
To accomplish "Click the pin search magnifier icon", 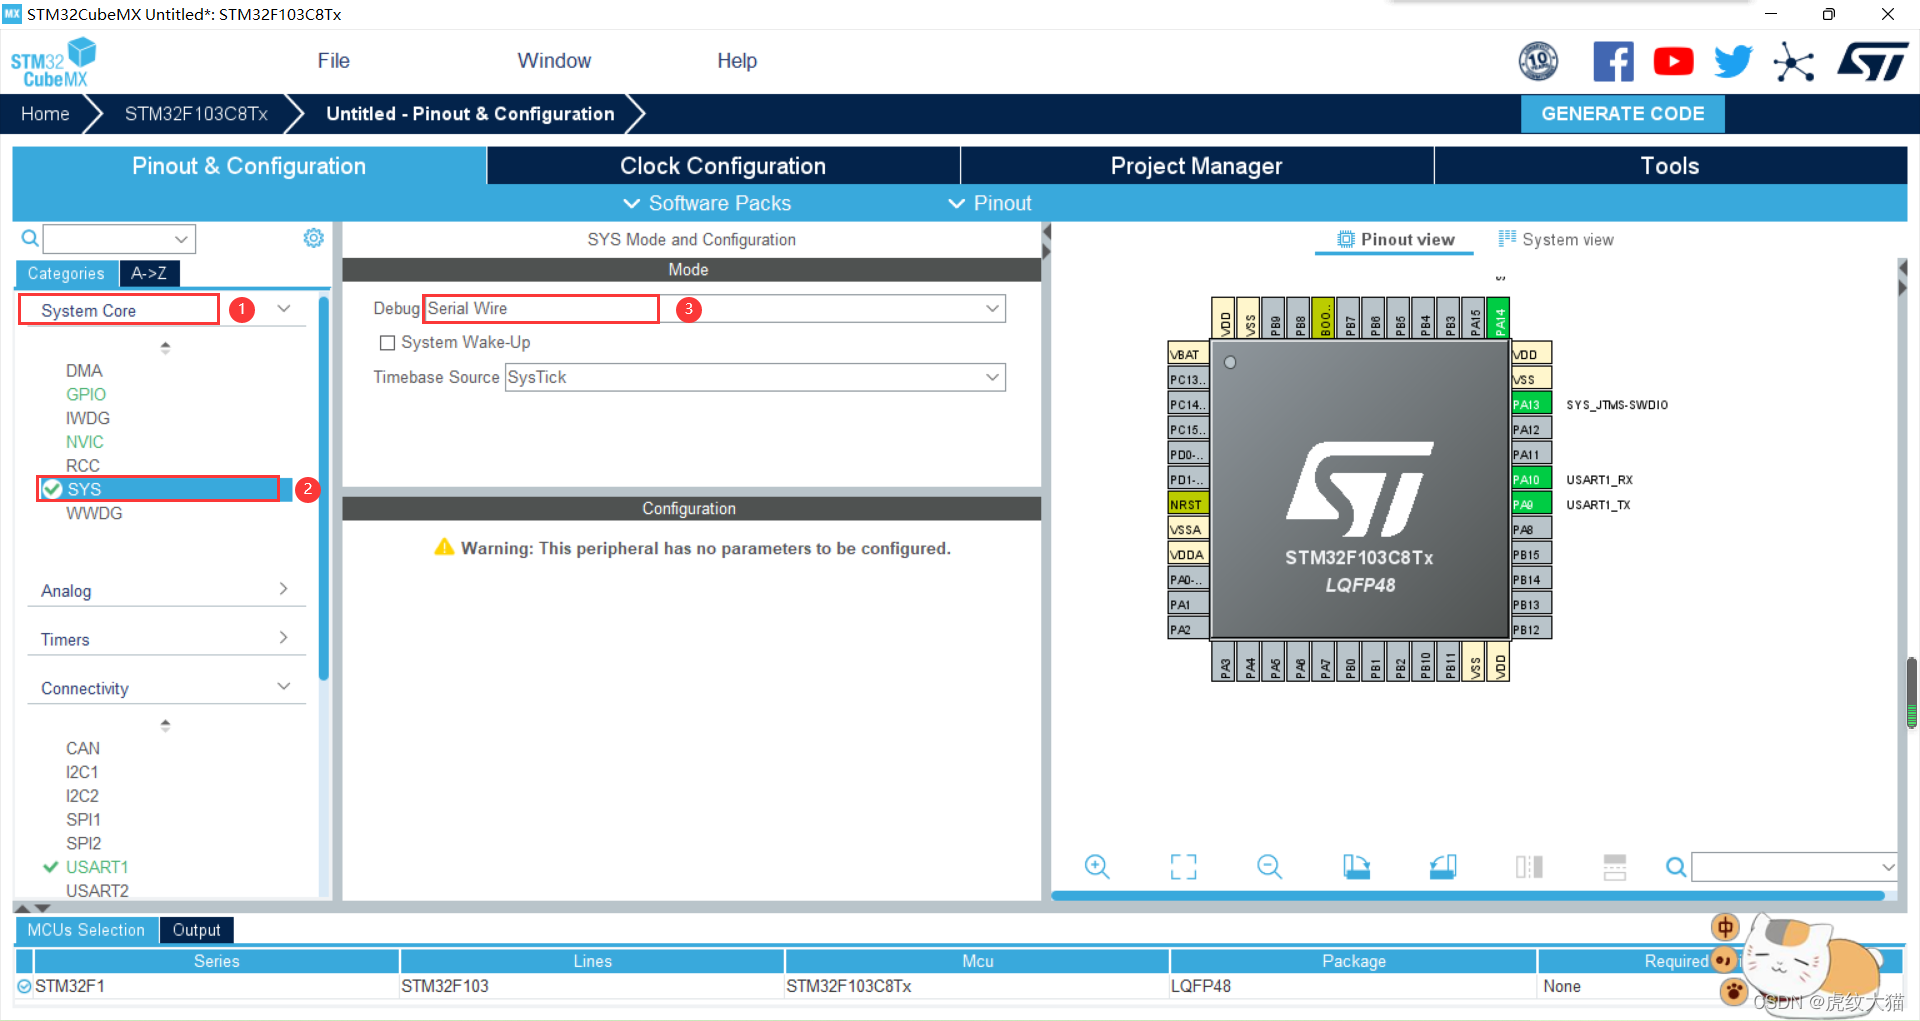I will [1676, 867].
